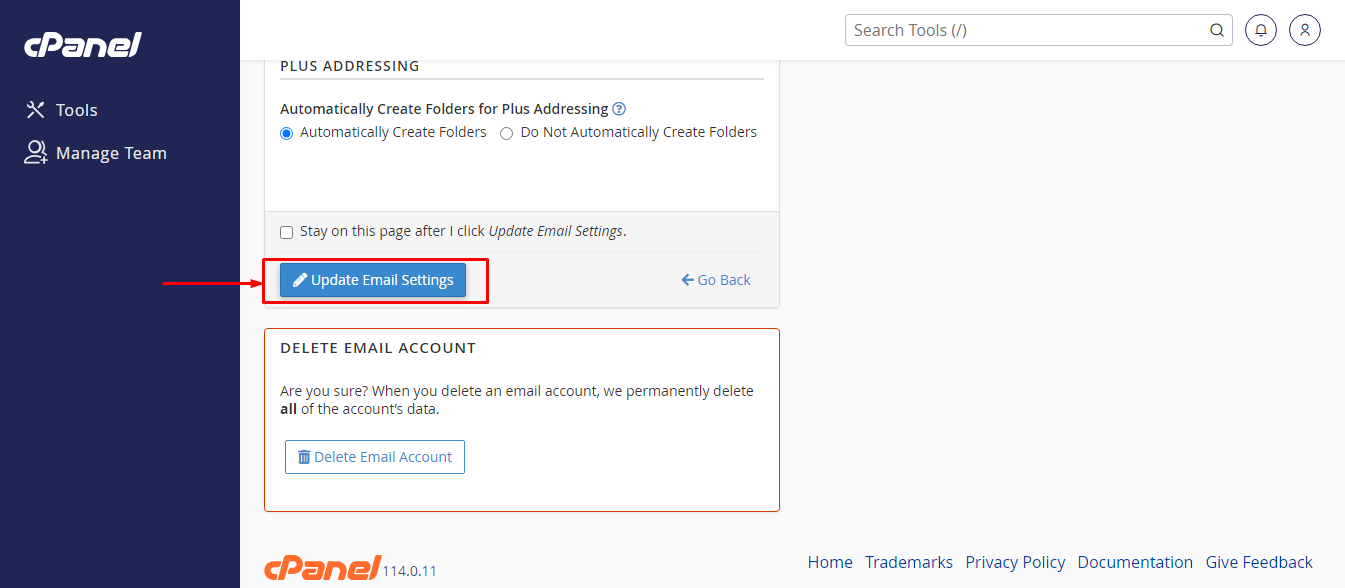Open the Documentation footer link
Image resolution: width=1345 pixels, height=588 pixels.
pyautogui.click(x=1135, y=562)
